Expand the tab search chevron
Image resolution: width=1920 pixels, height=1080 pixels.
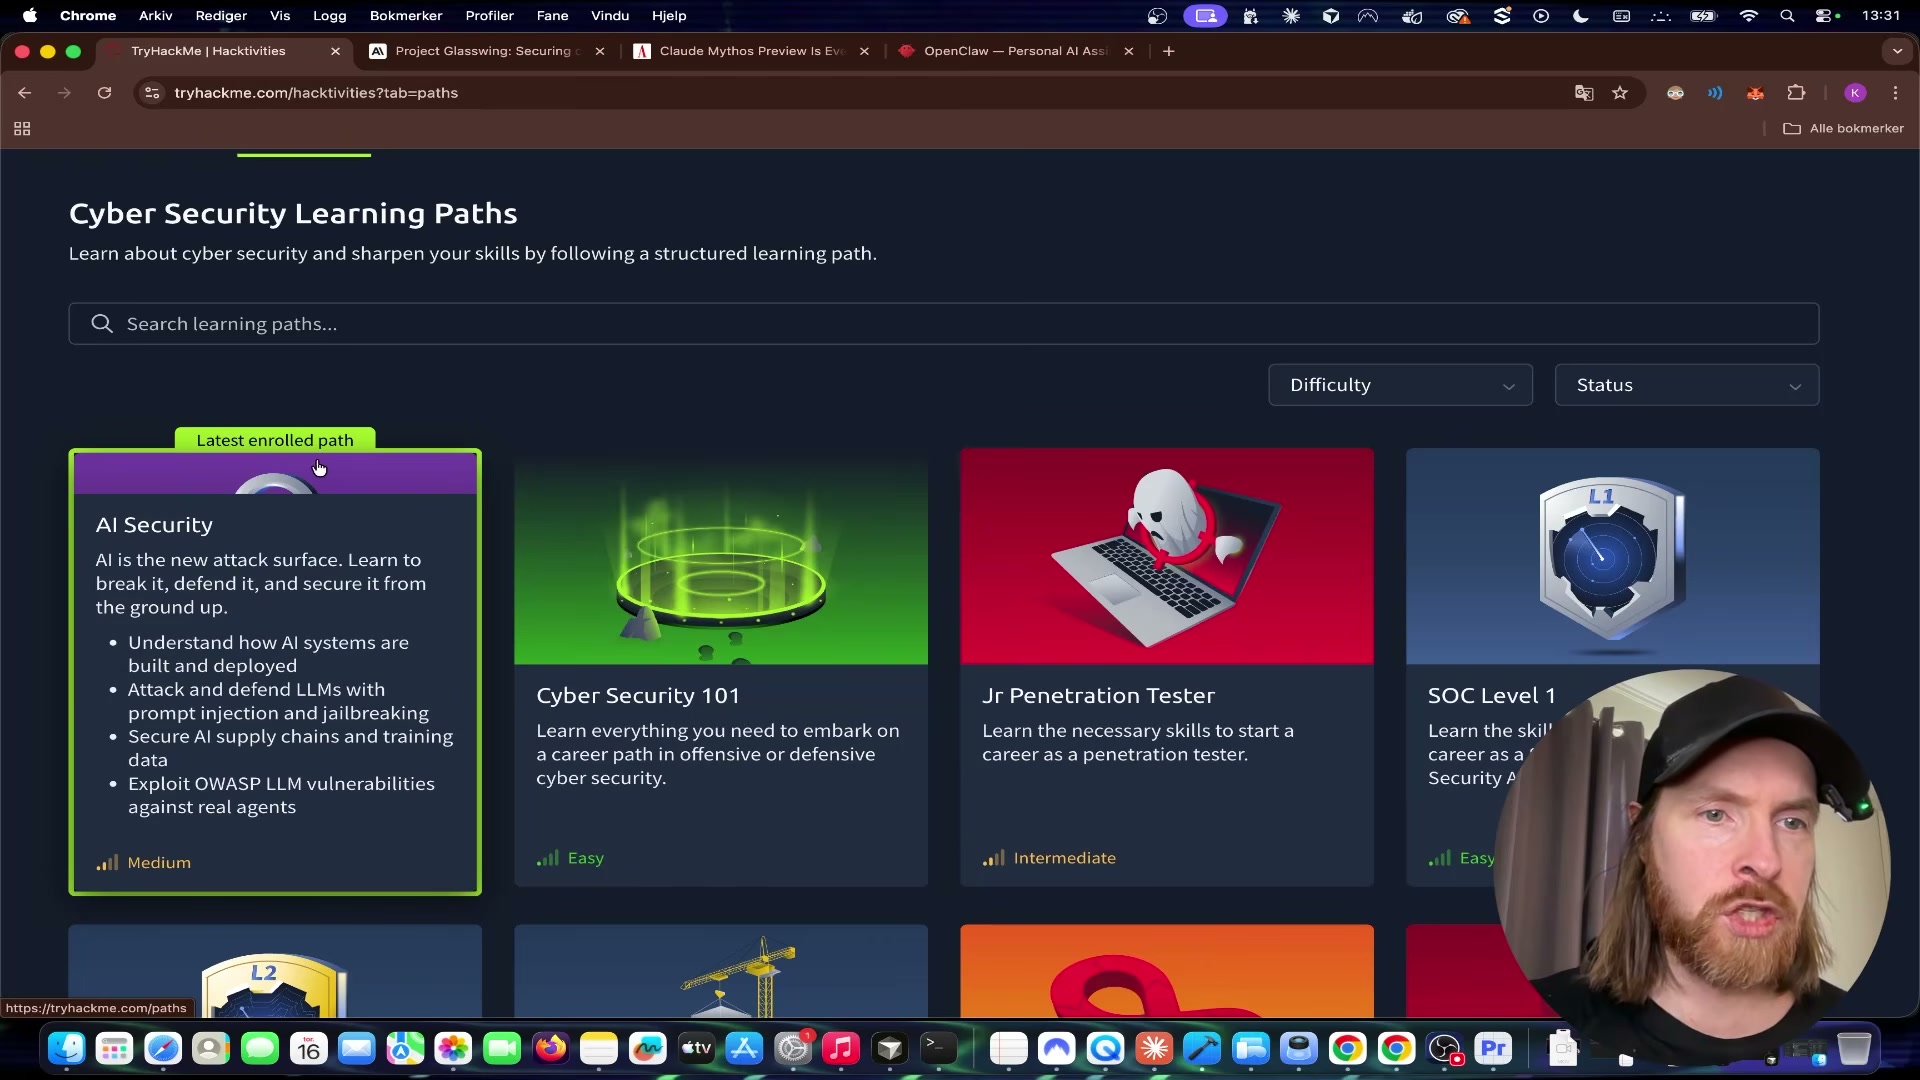click(1896, 50)
